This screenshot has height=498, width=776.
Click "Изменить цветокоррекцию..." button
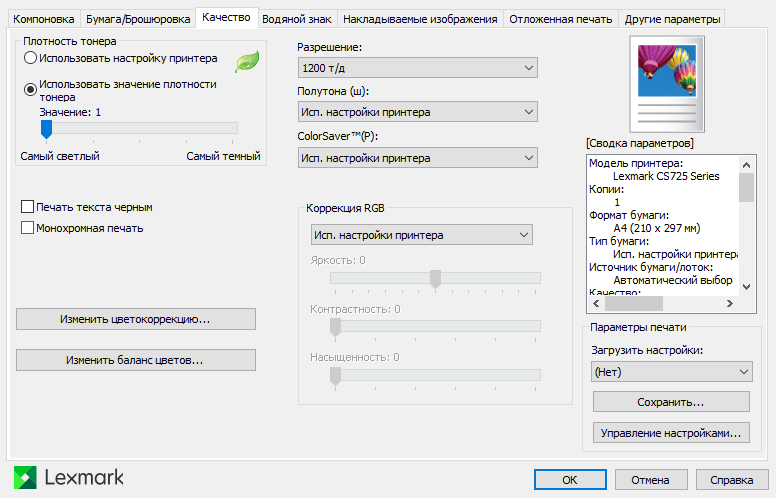[136, 319]
